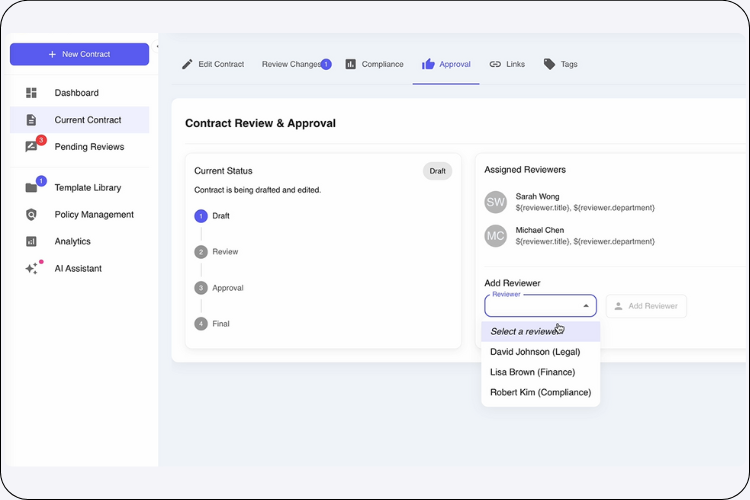Screen dimensions: 750x500
Task: Click Sarah Wong's SW avatar
Action: [x=496, y=202]
